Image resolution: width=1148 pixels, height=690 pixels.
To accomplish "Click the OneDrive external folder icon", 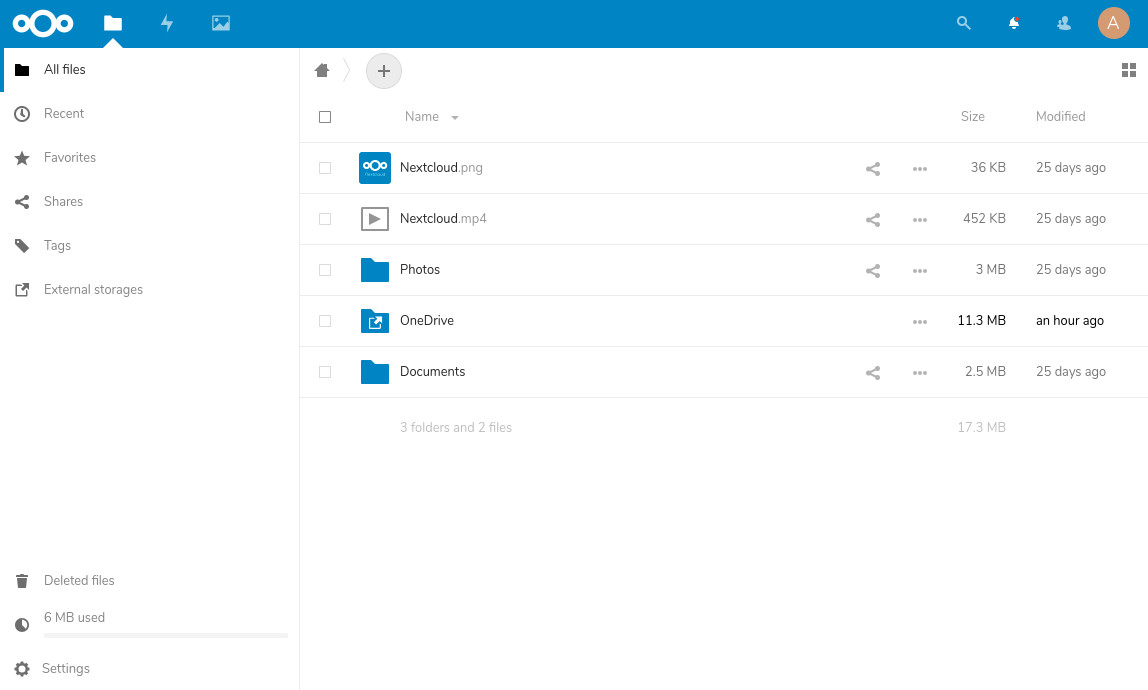I will pos(375,321).
